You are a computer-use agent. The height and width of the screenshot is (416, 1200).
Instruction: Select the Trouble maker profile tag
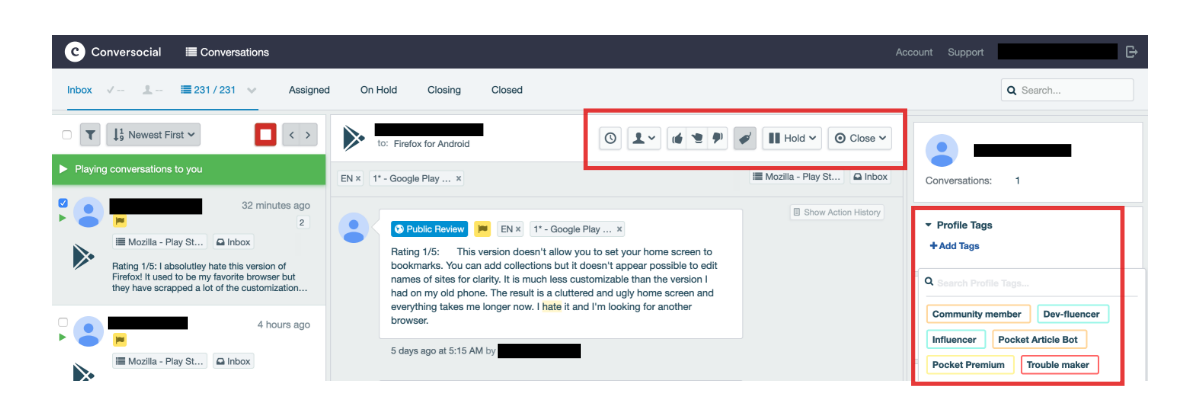[x=1058, y=365]
